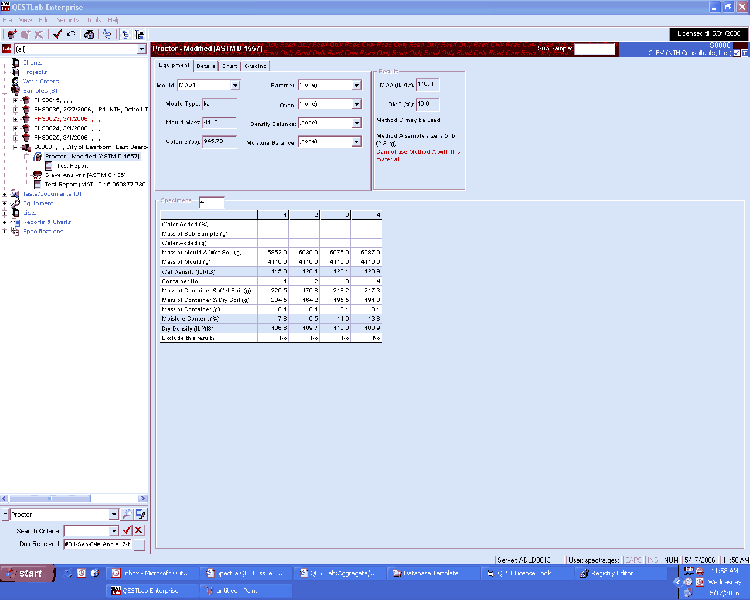
Task: Click the Reports & Charts node icon
Action: 16,222
